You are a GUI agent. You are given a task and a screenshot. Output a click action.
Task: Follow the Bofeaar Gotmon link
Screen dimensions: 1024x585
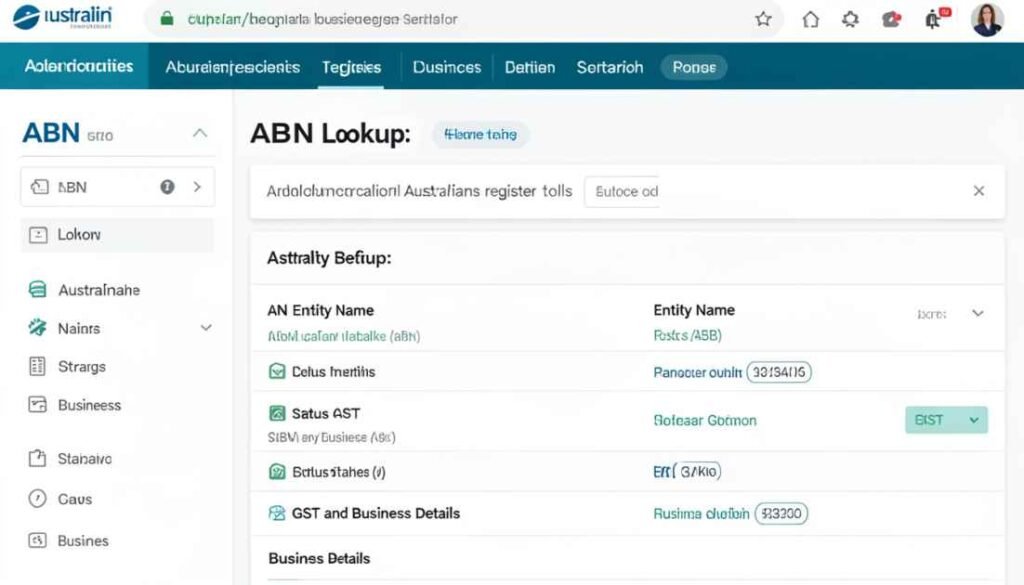704,420
